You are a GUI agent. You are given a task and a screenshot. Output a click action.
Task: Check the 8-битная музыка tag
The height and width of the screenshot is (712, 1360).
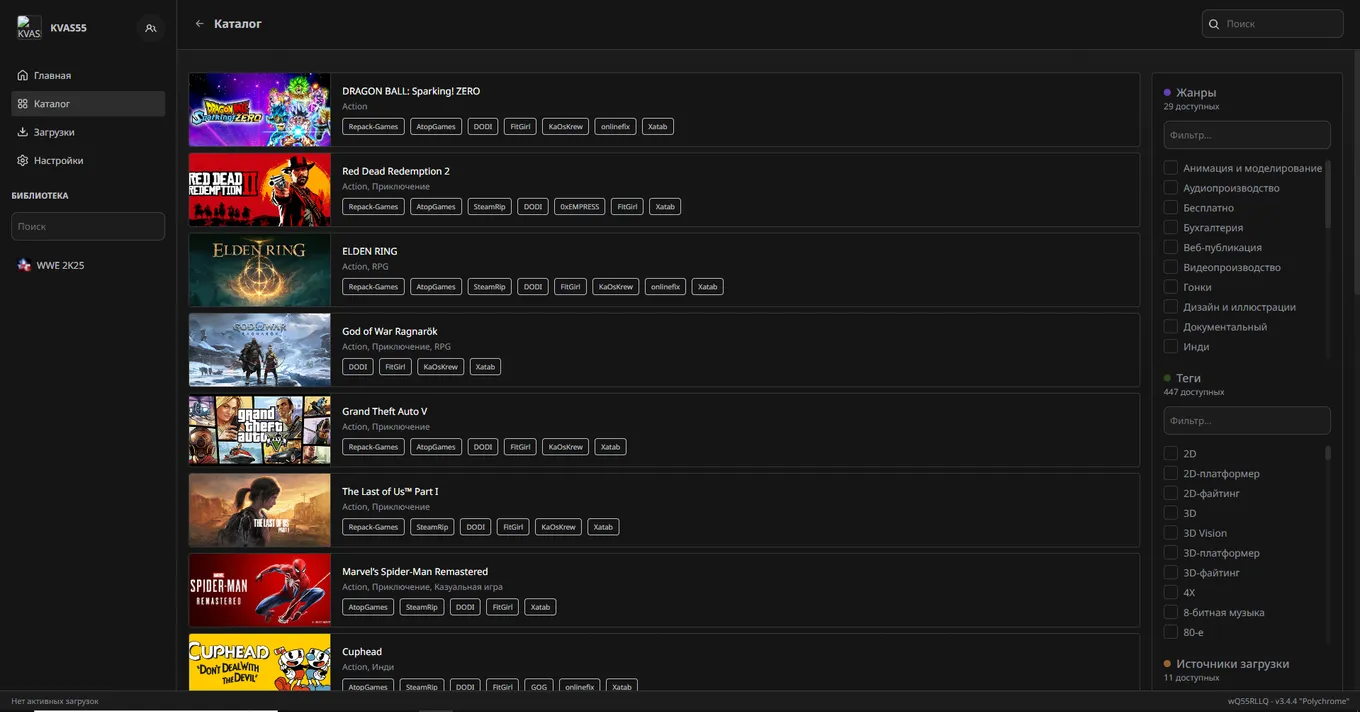pos(1170,613)
